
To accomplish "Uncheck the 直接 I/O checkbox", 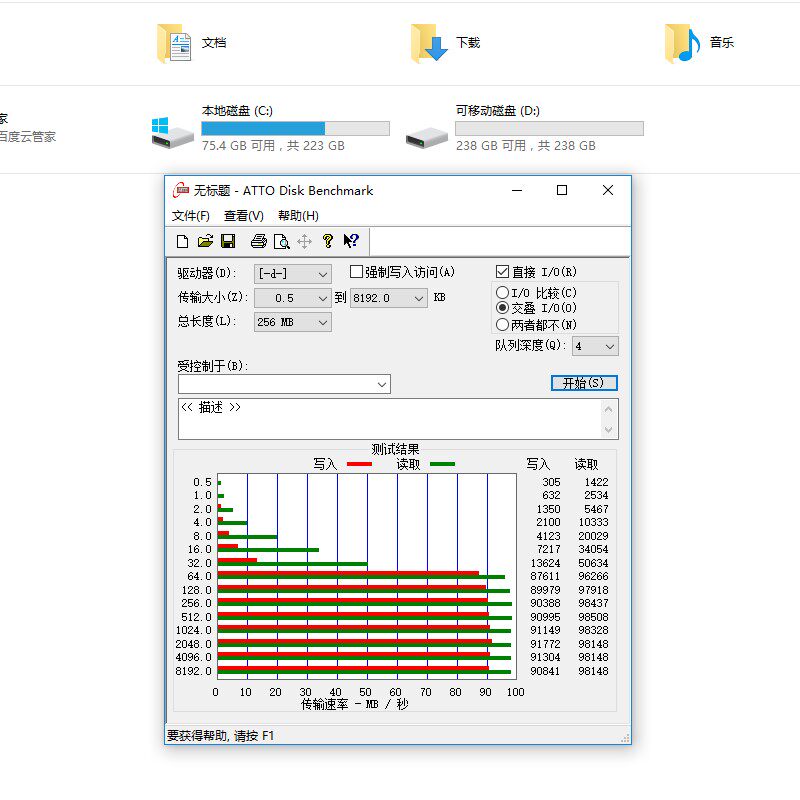I will (502, 272).
